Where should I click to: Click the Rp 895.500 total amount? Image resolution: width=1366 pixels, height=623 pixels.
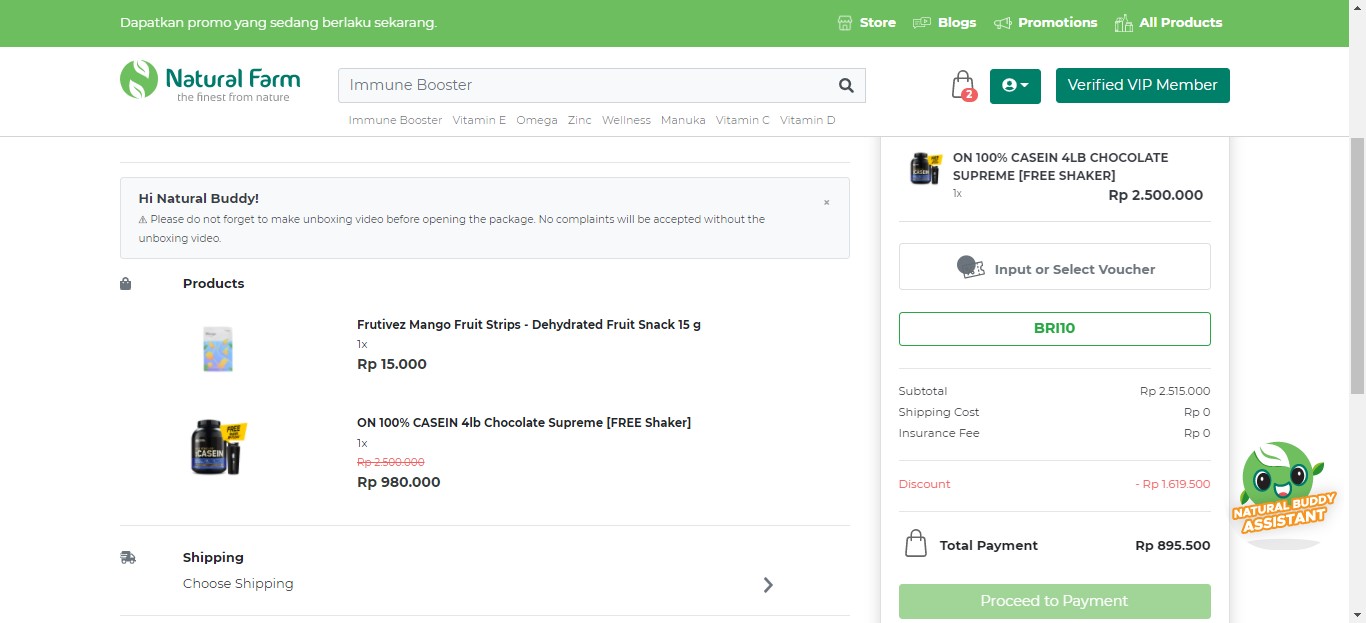click(x=1173, y=546)
